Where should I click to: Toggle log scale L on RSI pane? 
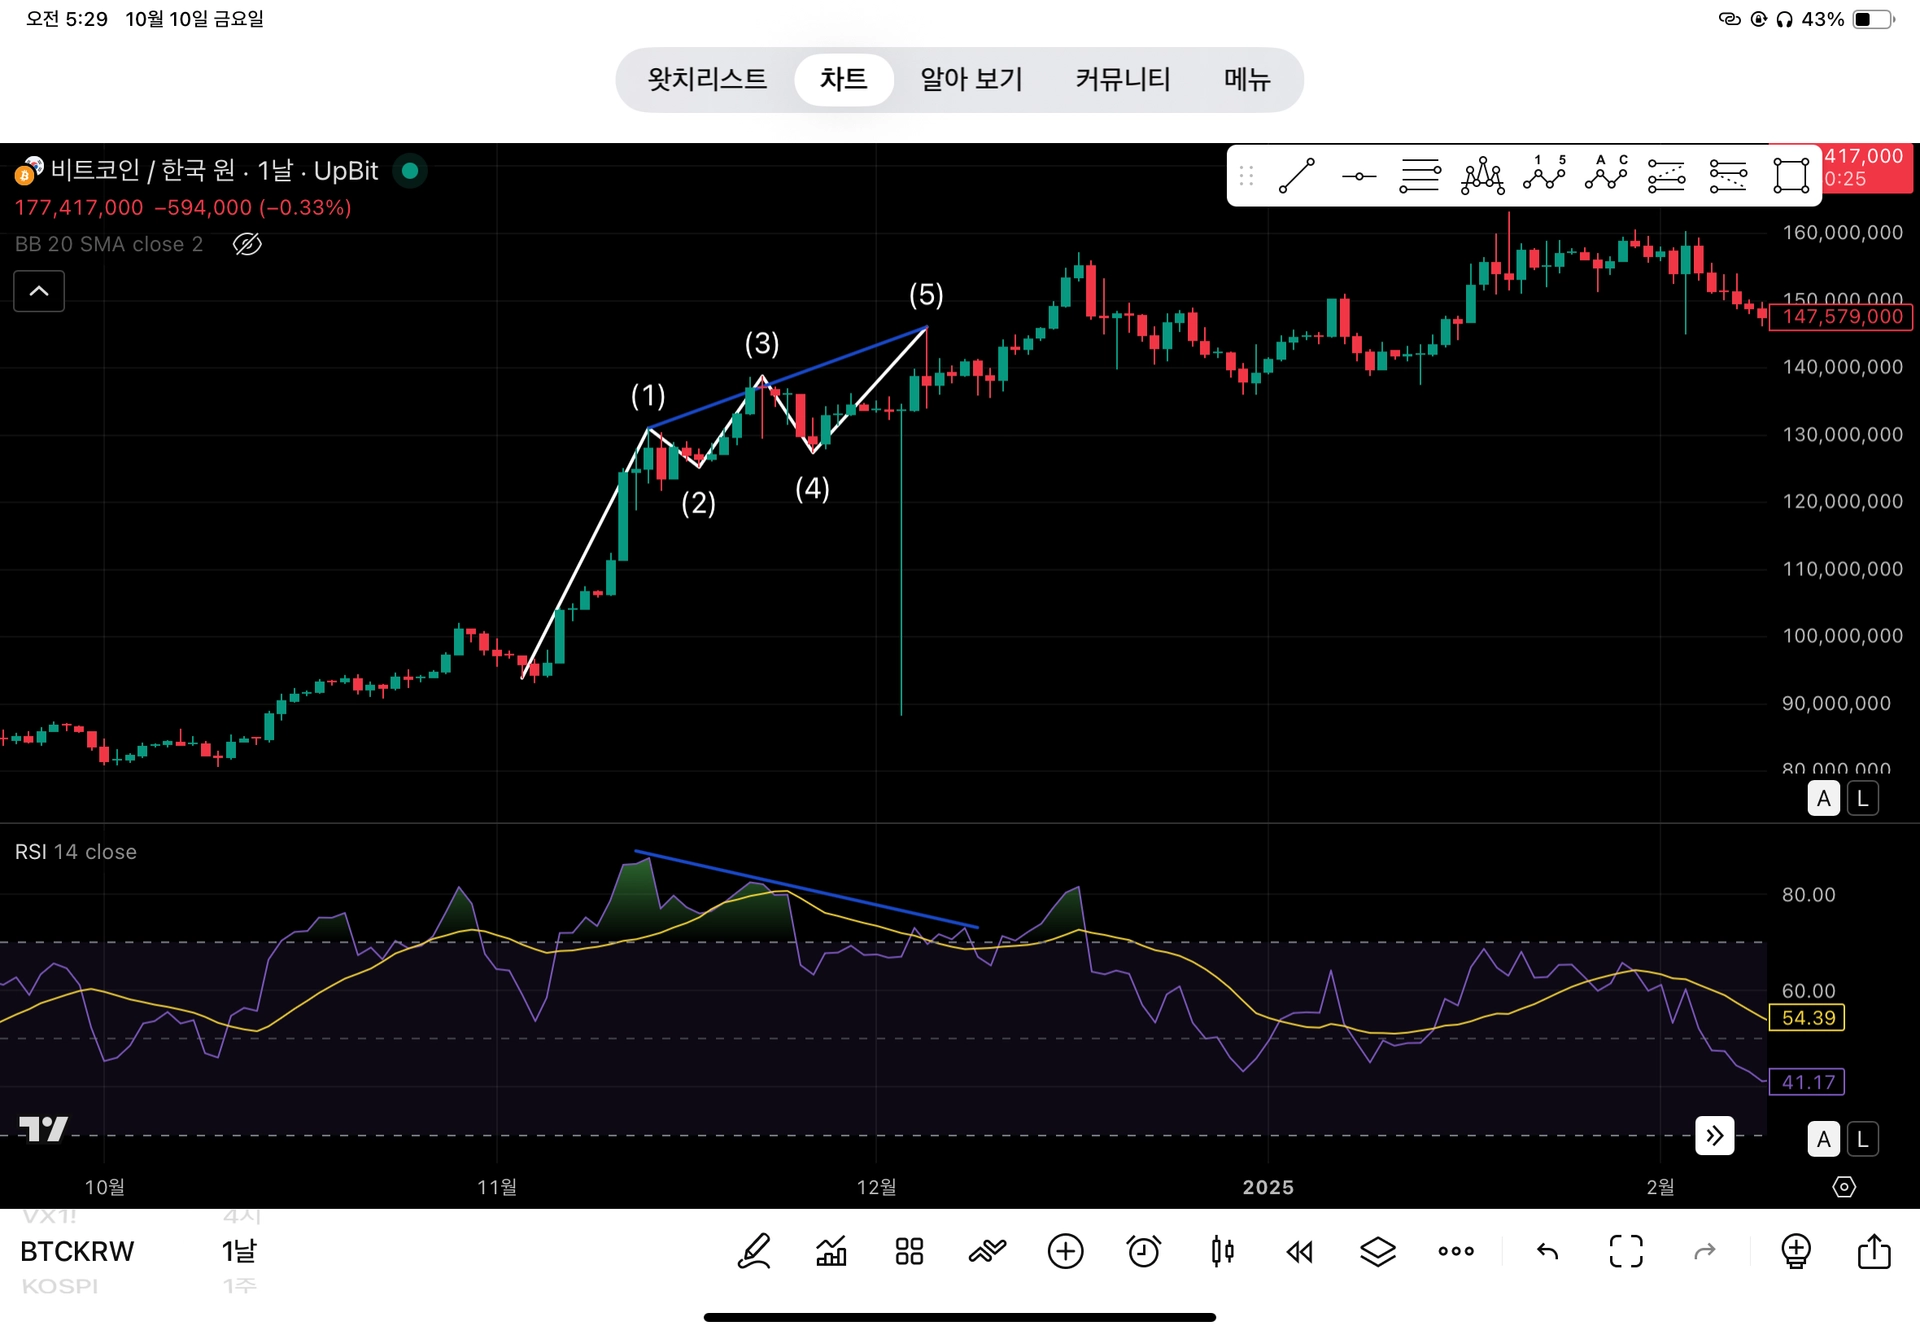click(x=1862, y=1139)
